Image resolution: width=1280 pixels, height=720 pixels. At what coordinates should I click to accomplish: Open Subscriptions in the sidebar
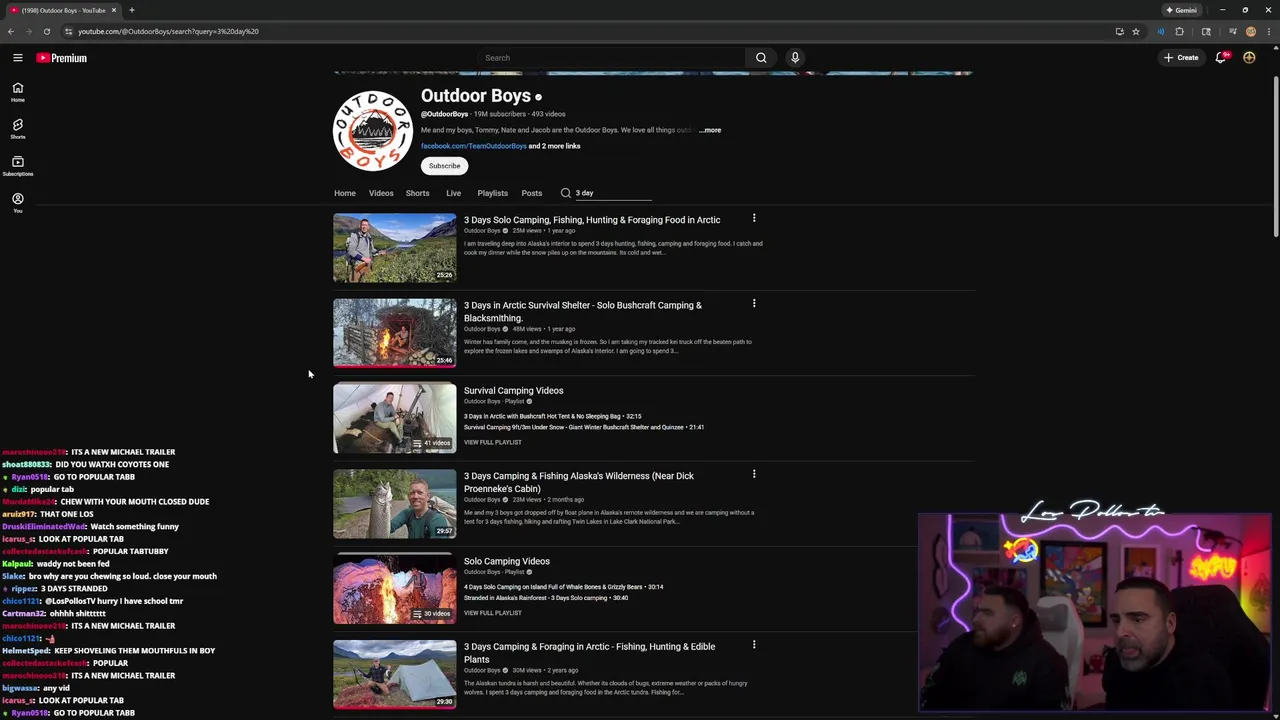click(x=17, y=166)
